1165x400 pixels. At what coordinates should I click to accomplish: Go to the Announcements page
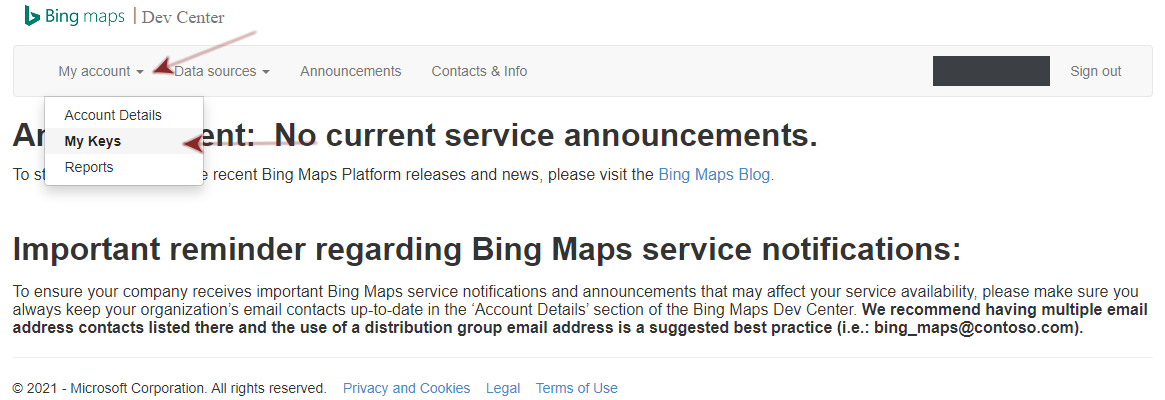point(351,71)
